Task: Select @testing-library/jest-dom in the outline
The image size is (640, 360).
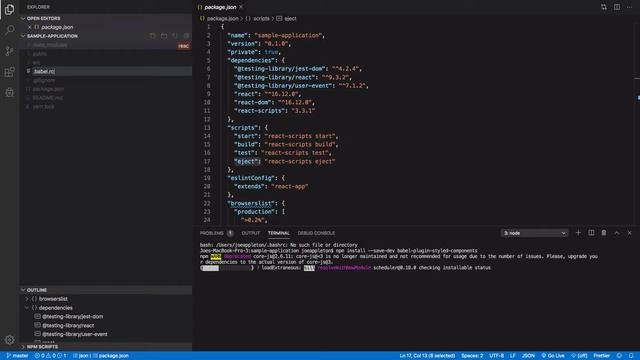Action: click(72, 316)
